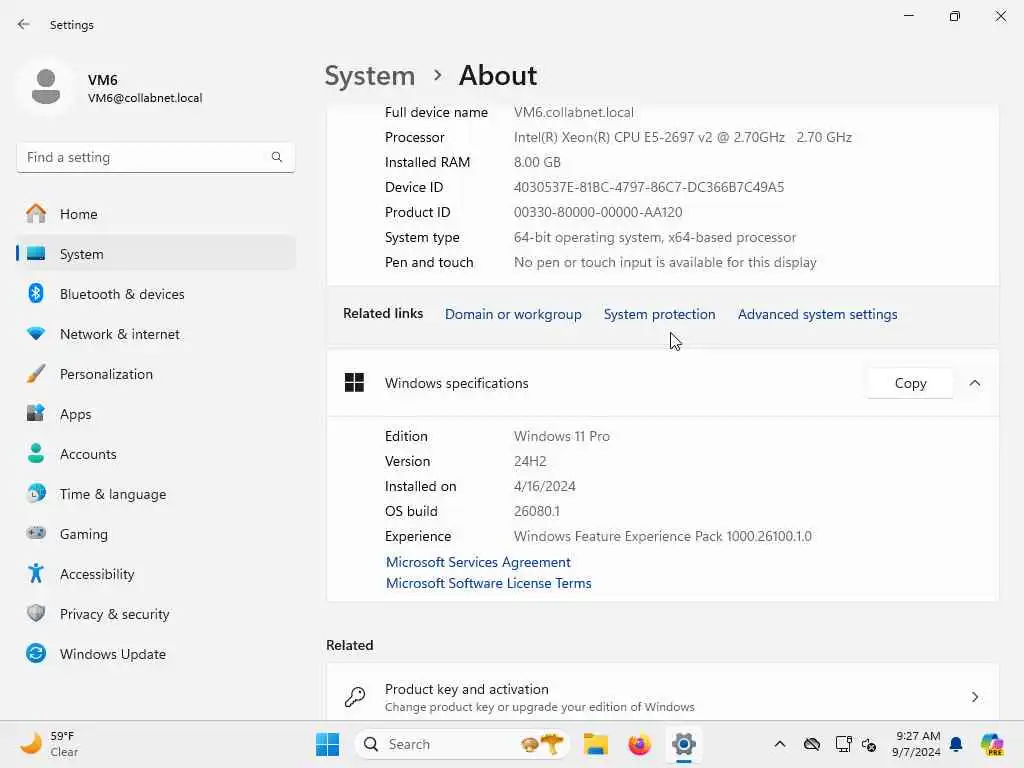Screen dimensions: 1024x768
Task: Open Advanced system settings link
Action: [x=817, y=314]
